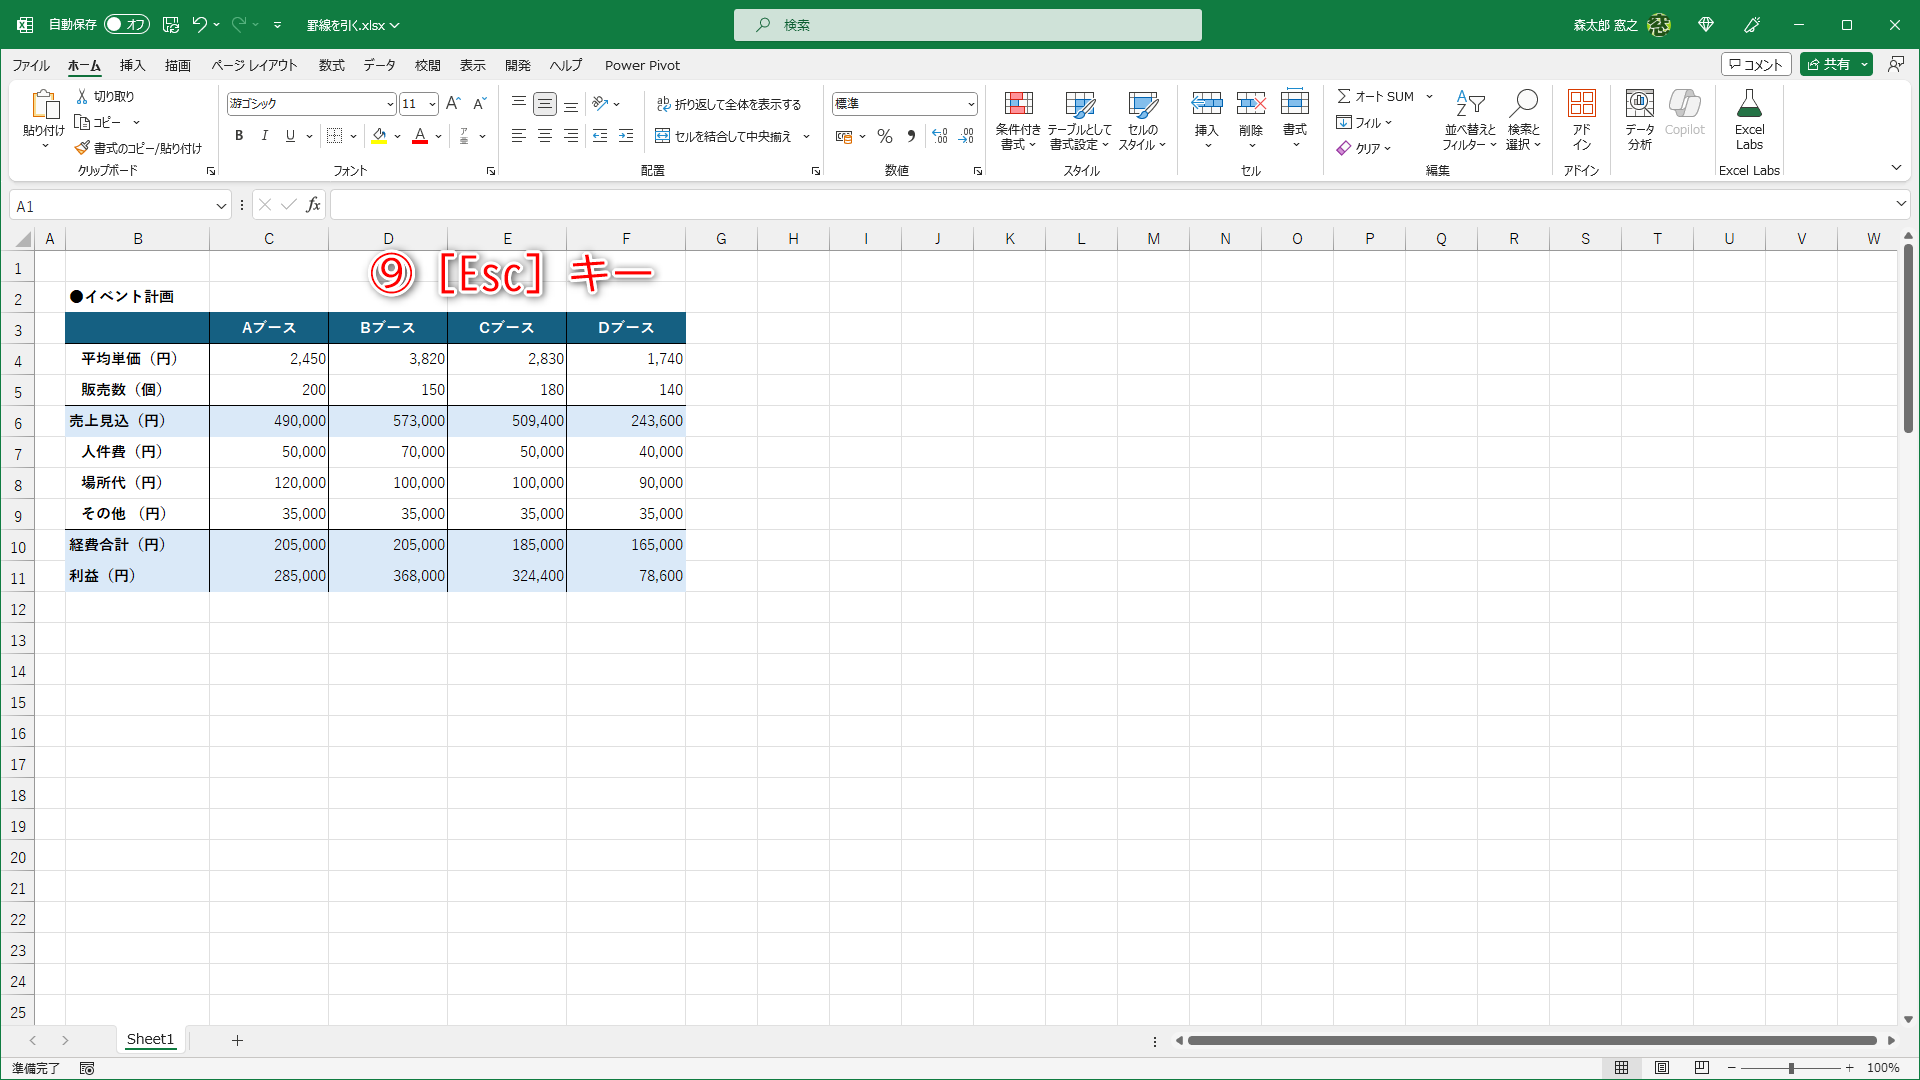Click the percent style icon
The width and height of the screenshot is (1920, 1080).
885,136
